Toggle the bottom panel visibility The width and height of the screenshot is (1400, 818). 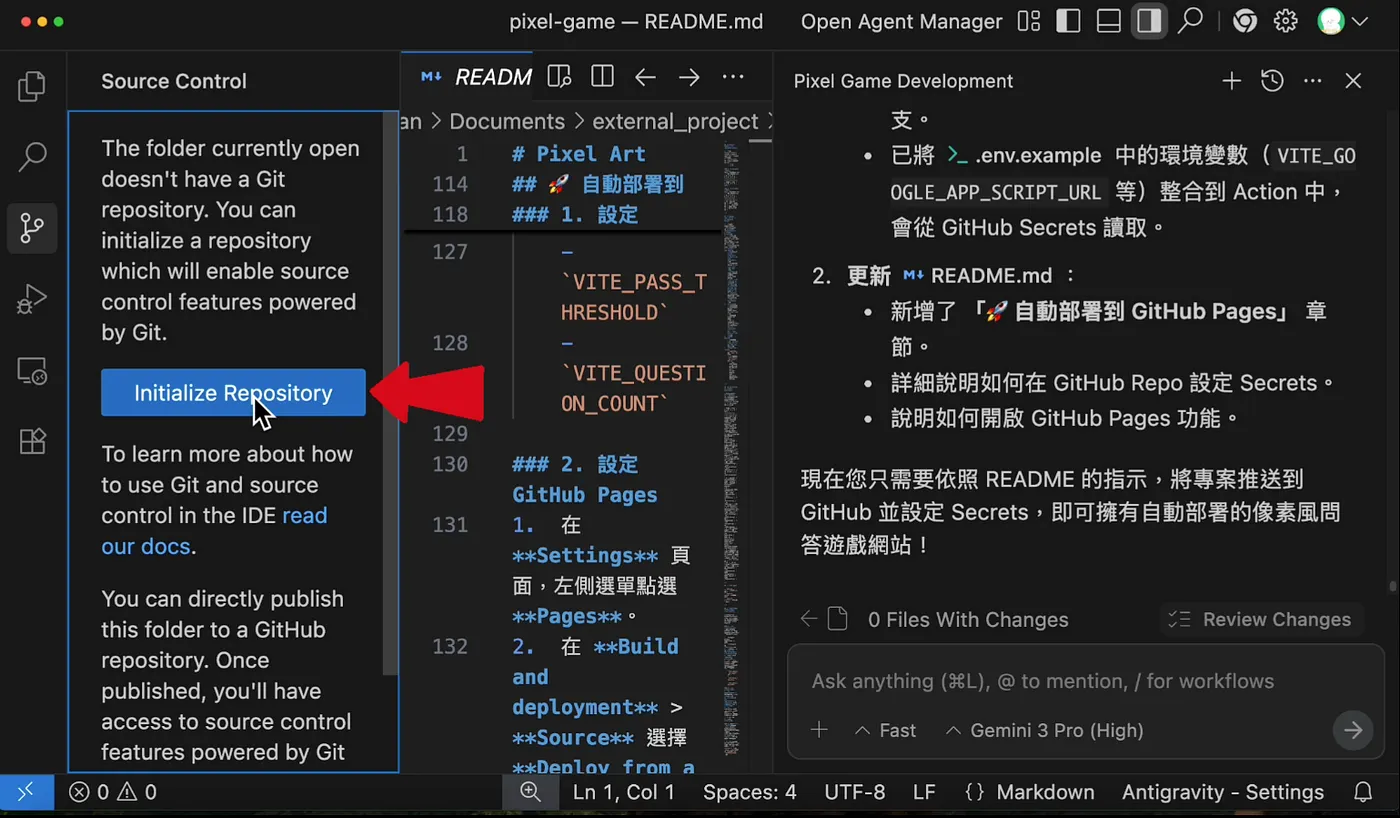coord(1108,21)
